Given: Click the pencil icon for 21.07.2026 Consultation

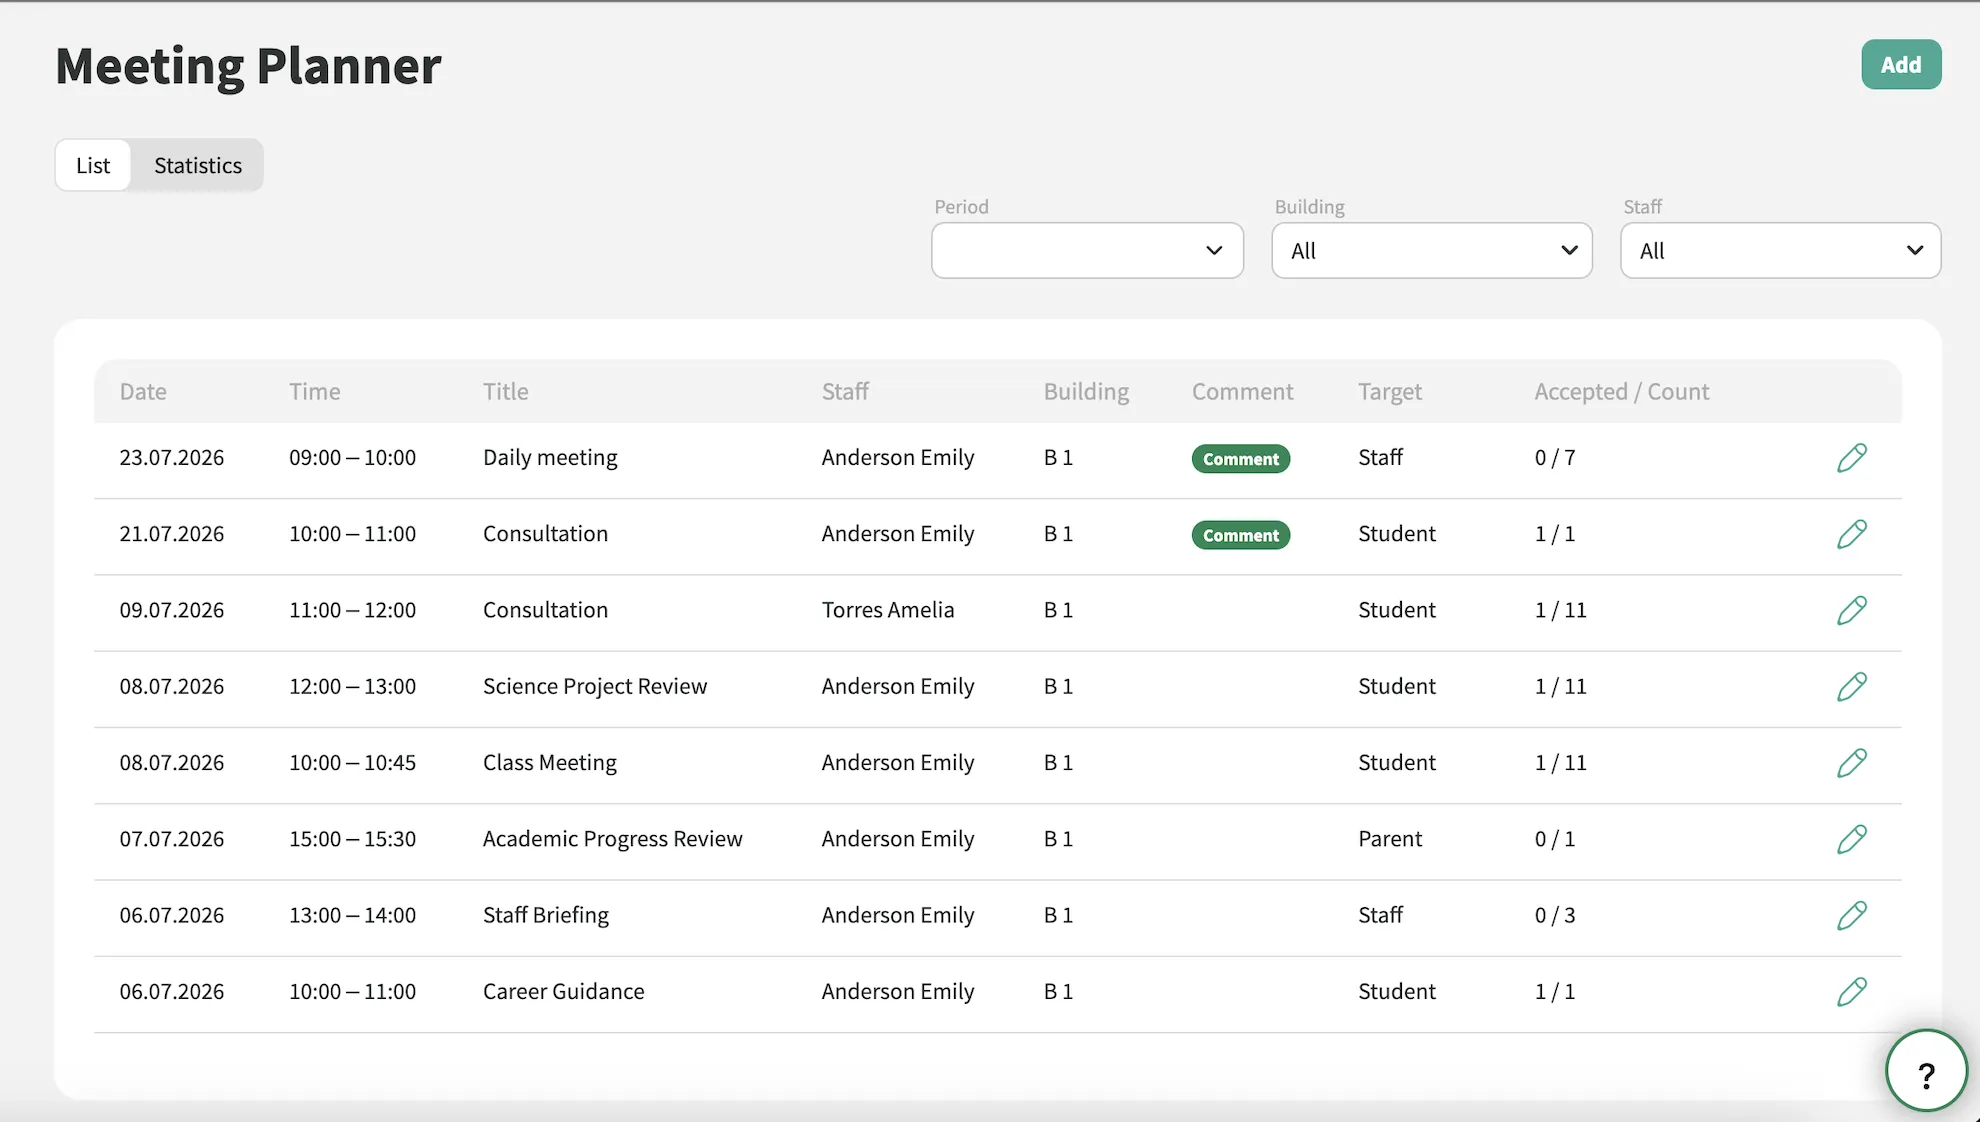Looking at the screenshot, I should point(1852,534).
